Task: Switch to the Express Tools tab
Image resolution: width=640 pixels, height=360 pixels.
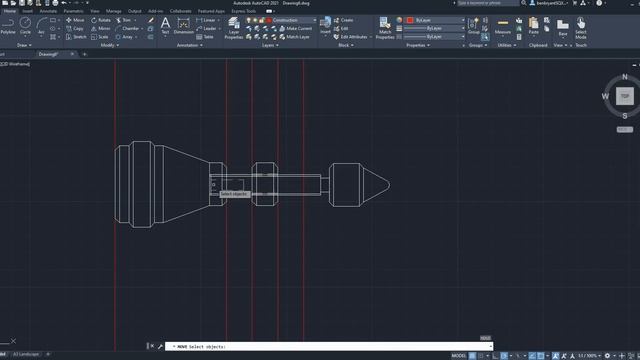Action: pos(244,11)
